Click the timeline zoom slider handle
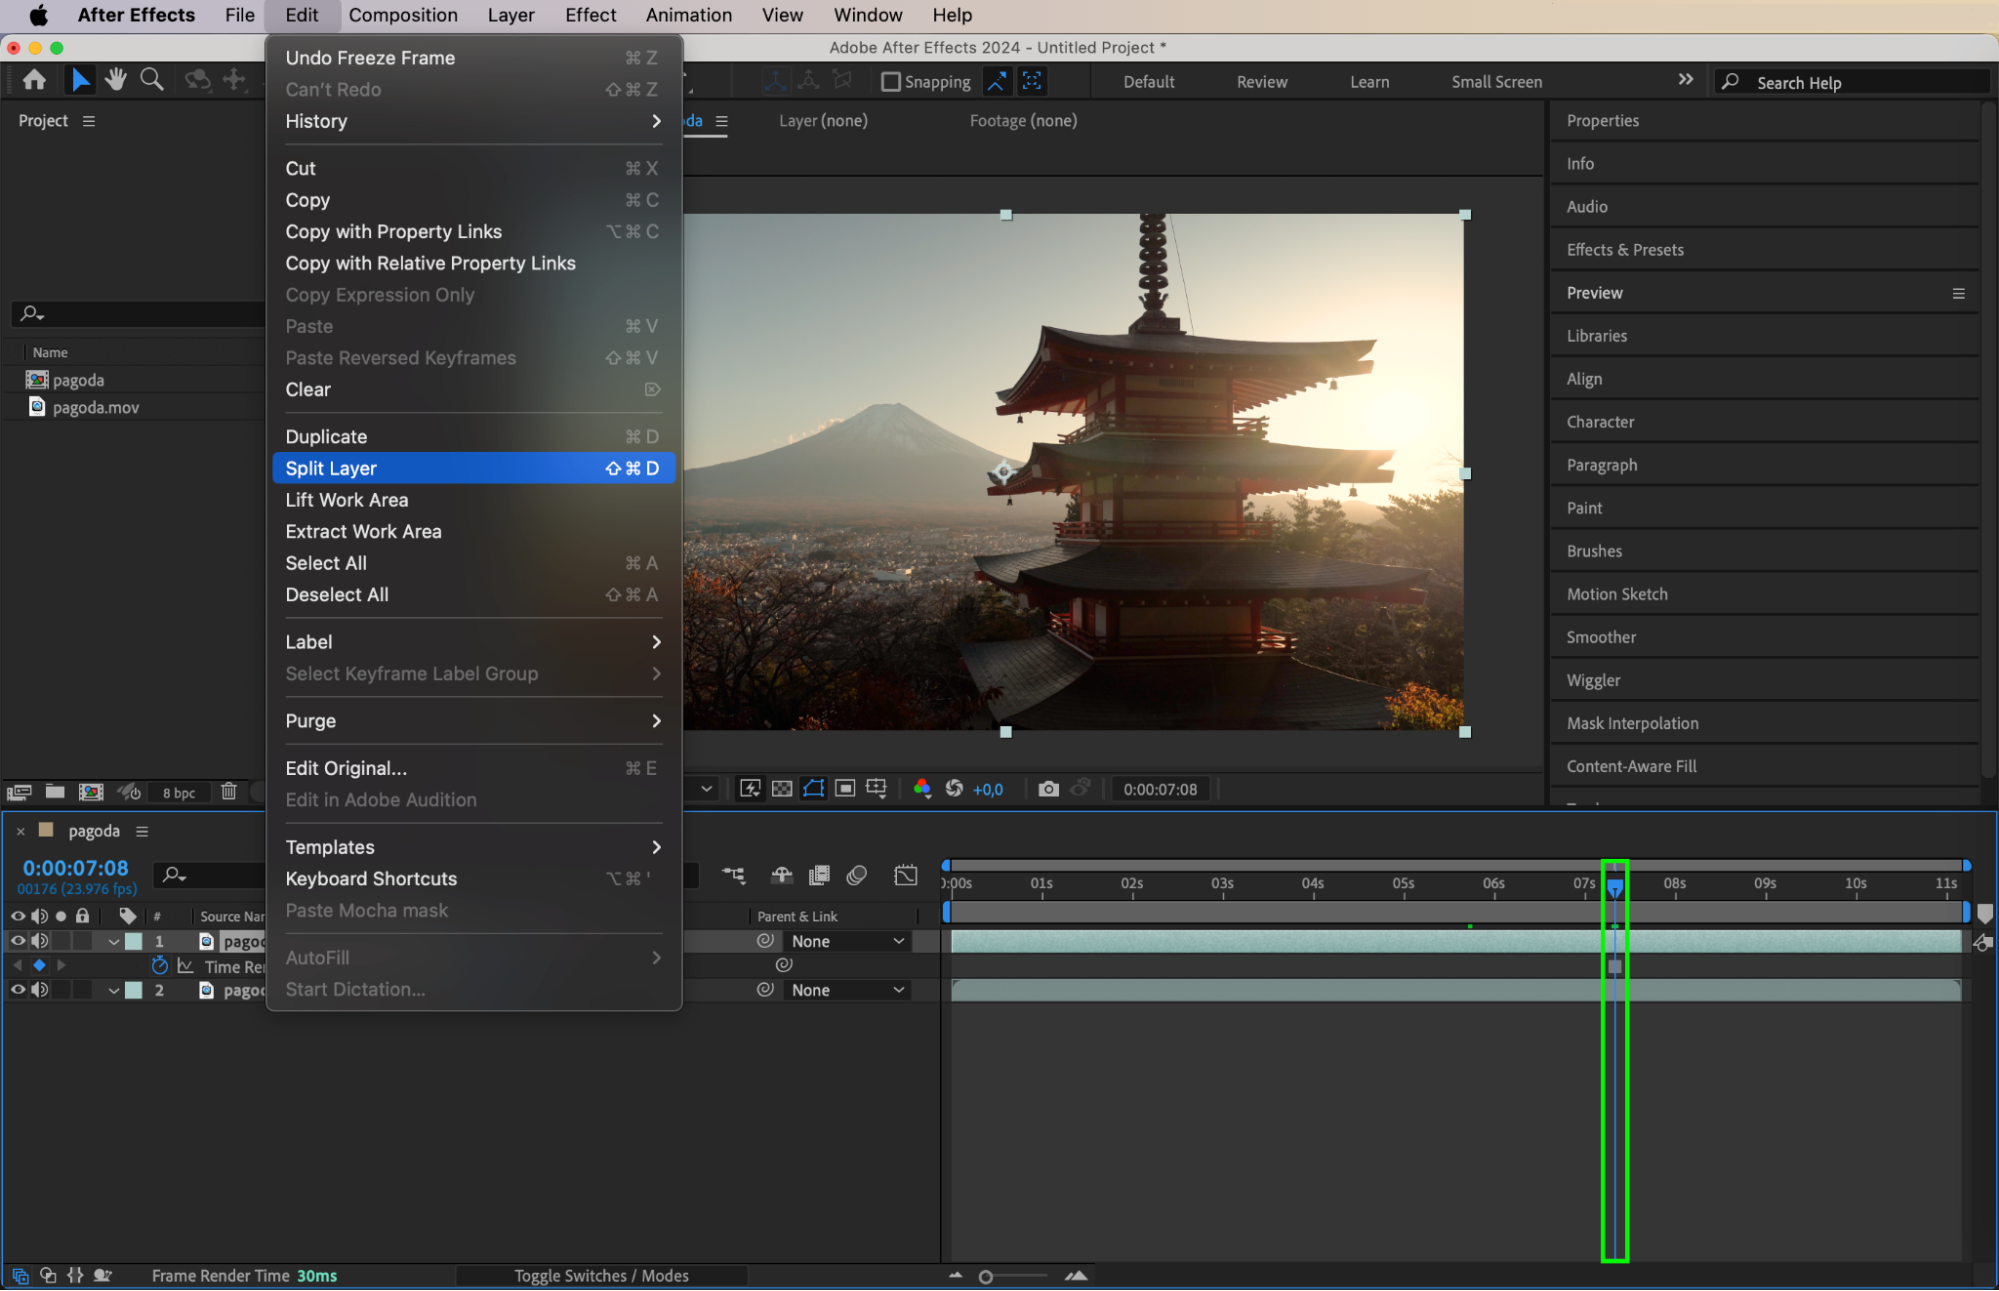Image resolution: width=1999 pixels, height=1291 pixels. 986,1277
